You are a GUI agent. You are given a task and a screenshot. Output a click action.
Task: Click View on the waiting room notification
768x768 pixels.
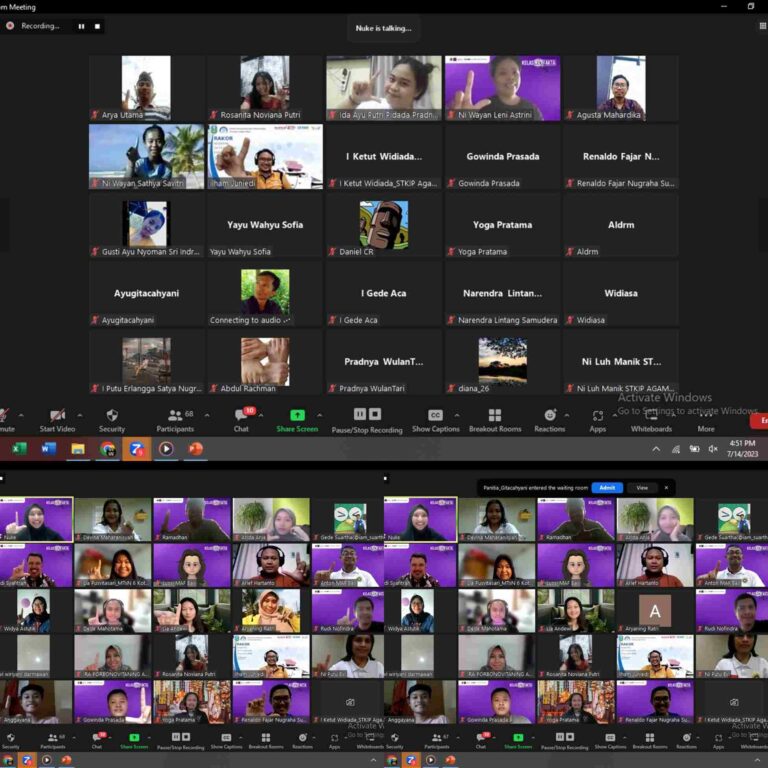pos(642,488)
